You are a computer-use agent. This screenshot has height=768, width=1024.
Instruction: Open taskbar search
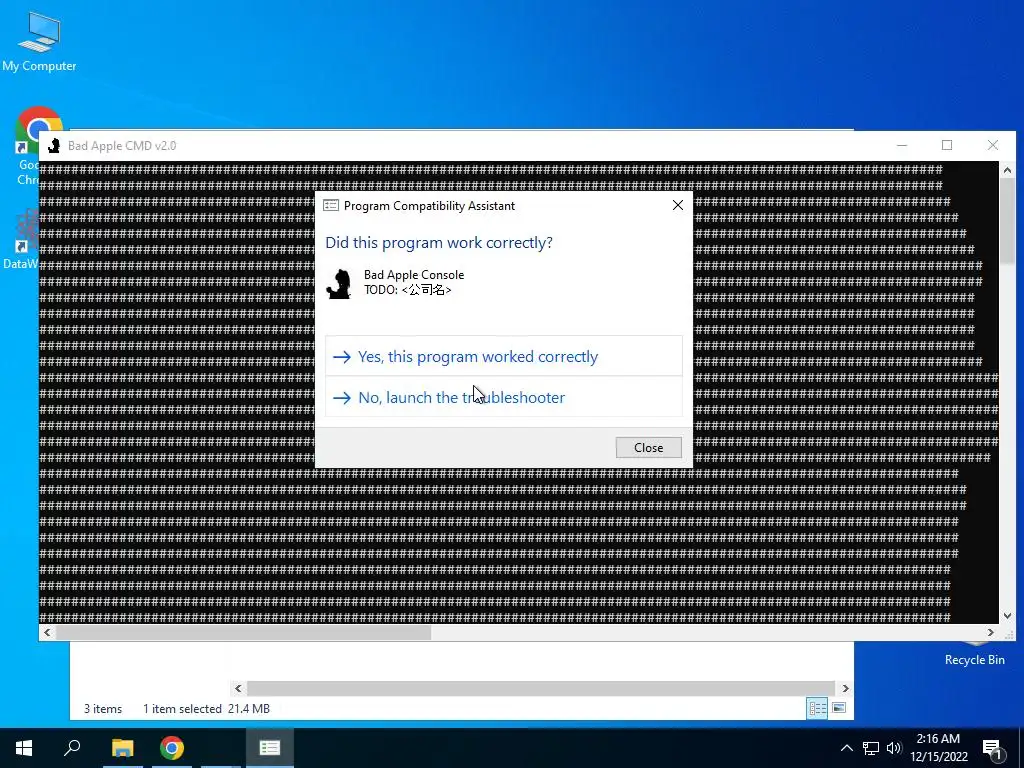[x=72, y=748]
